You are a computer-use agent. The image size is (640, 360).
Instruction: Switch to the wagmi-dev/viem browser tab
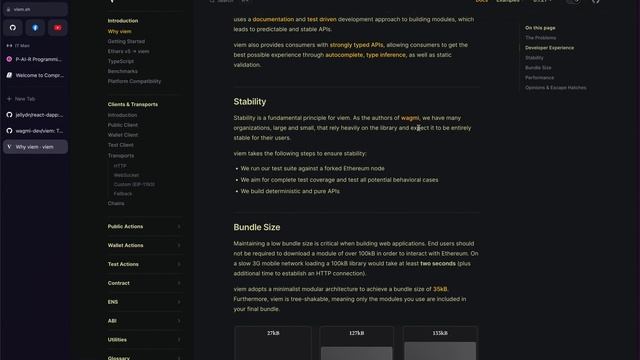(36, 131)
